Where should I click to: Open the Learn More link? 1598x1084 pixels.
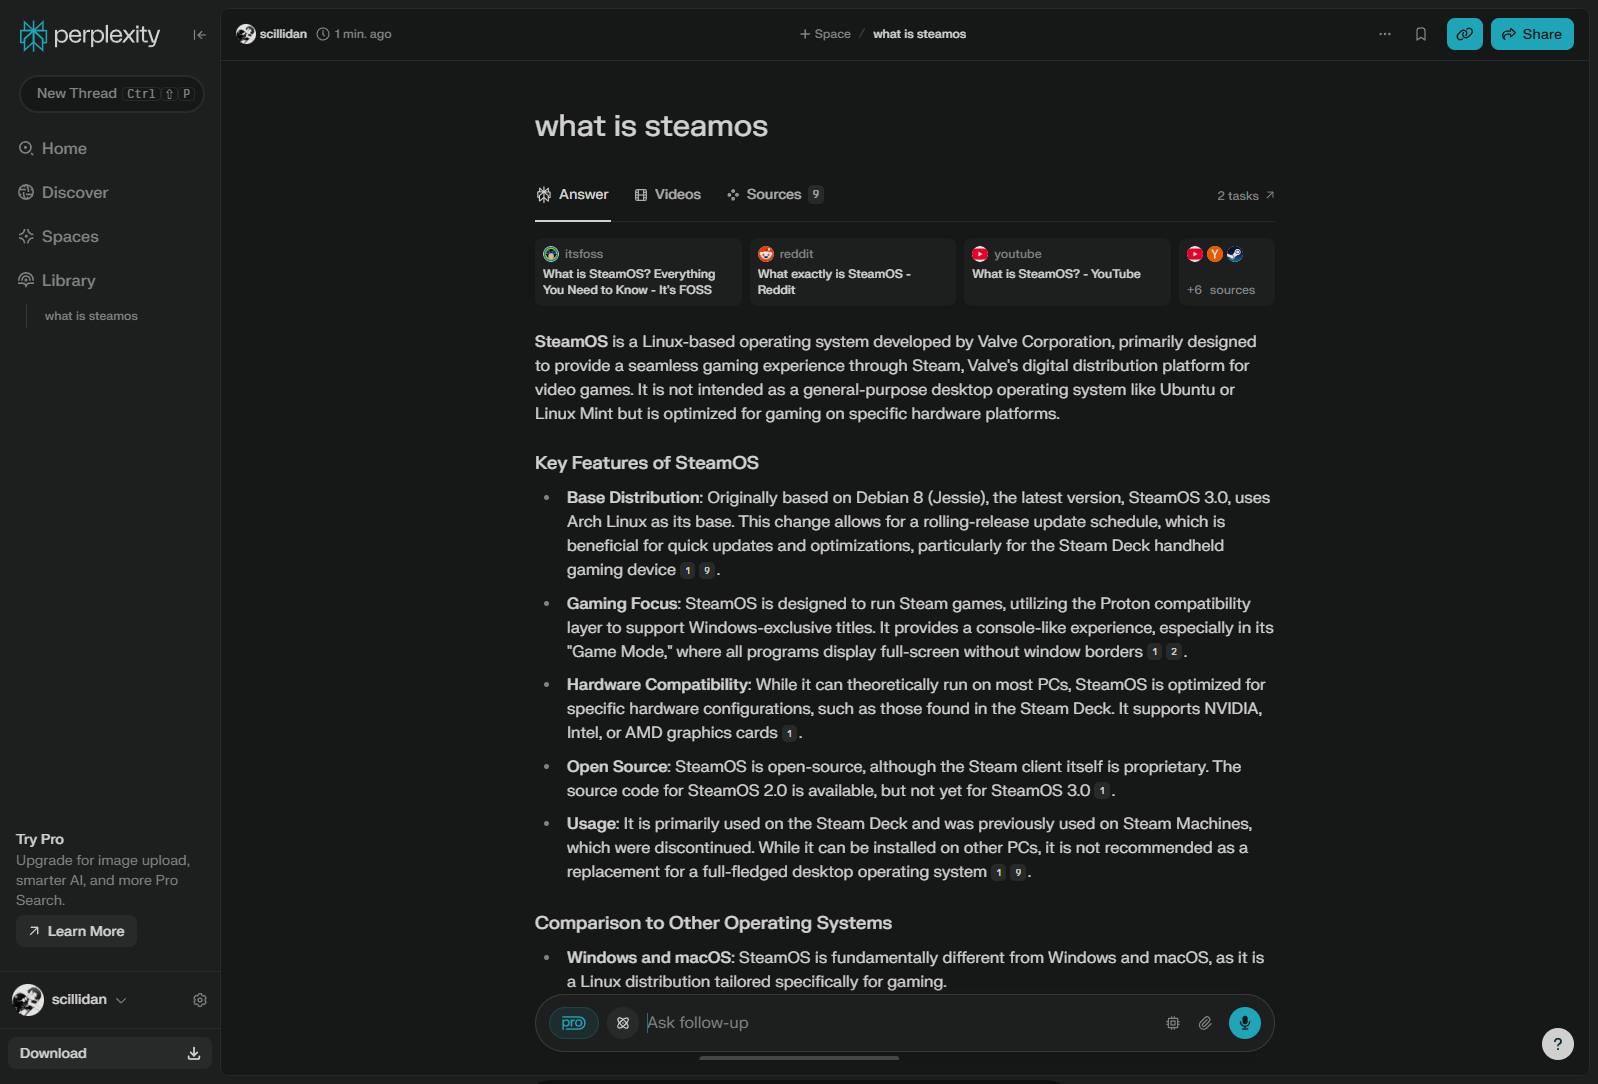[x=77, y=931]
